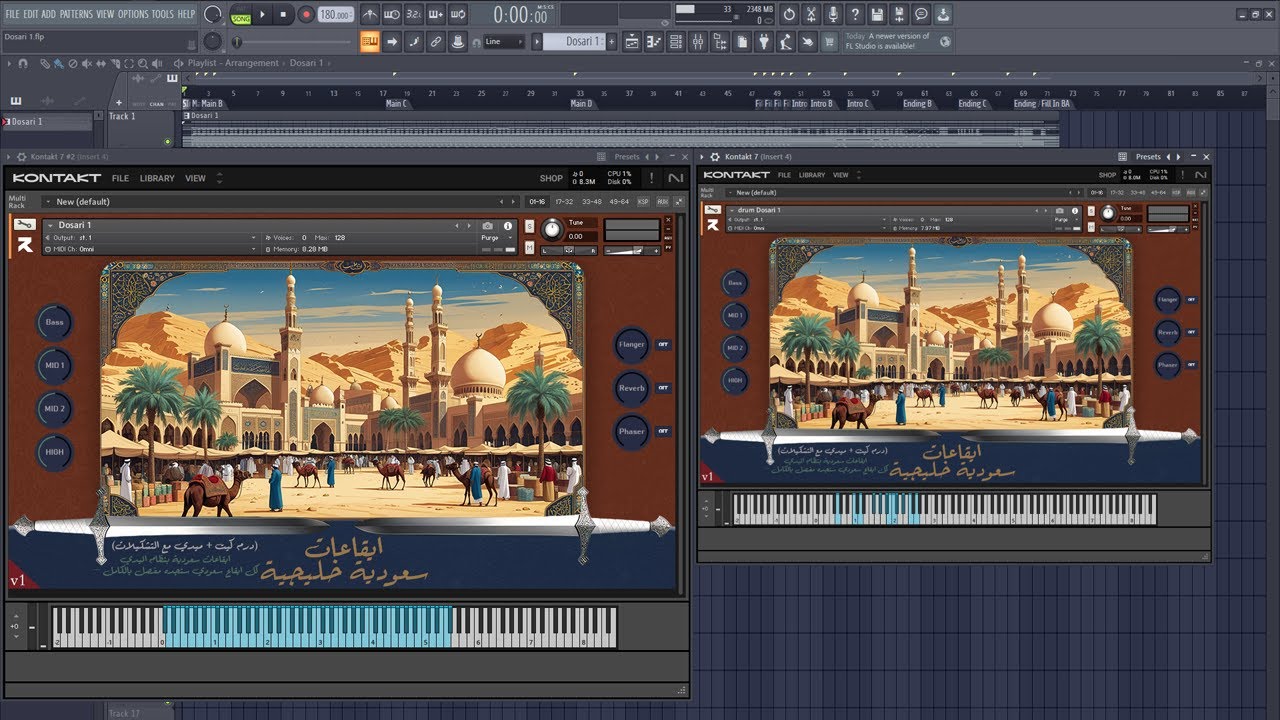The width and height of the screenshot is (1280, 720).
Task: Open the PATTERNS menu in FL Studio
Action: [76, 14]
